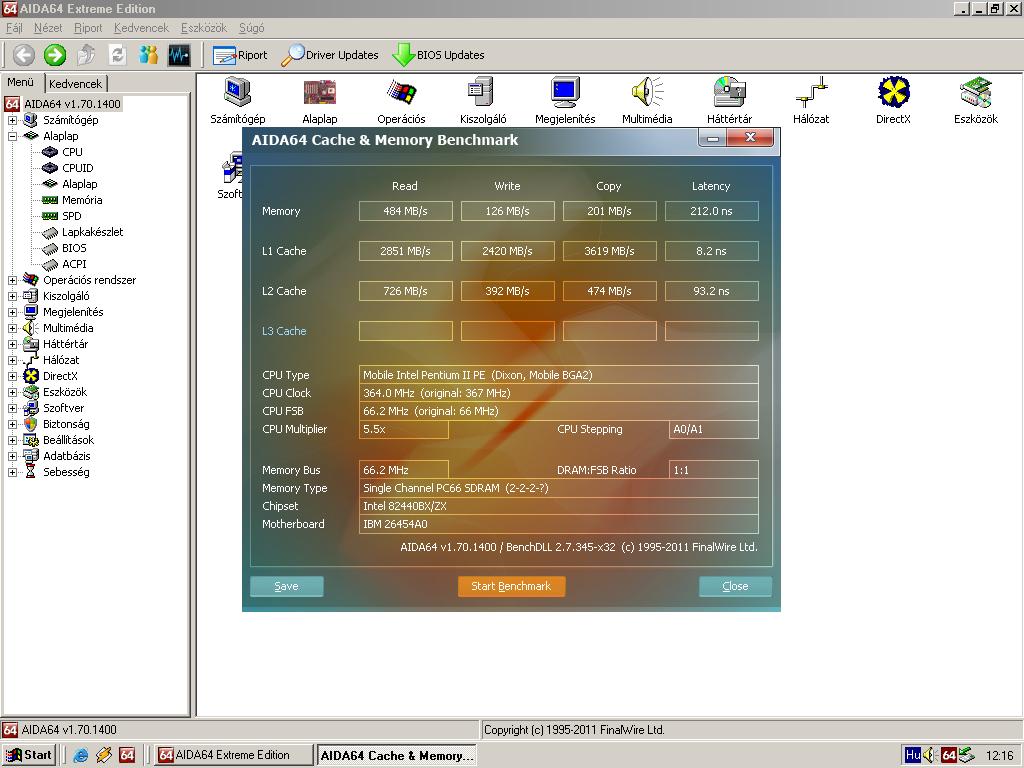Open the Operációs category icon
Viewport: 1024px width, 768px height.
[x=401, y=101]
